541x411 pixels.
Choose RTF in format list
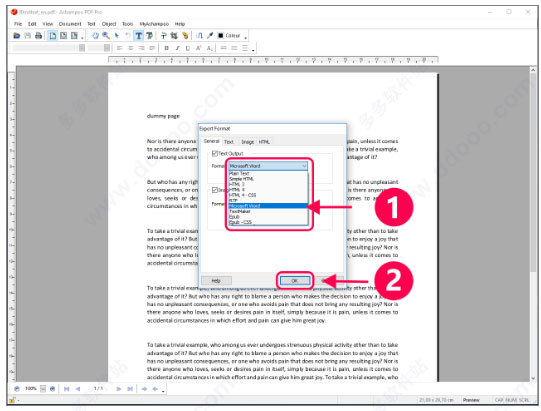(268, 200)
